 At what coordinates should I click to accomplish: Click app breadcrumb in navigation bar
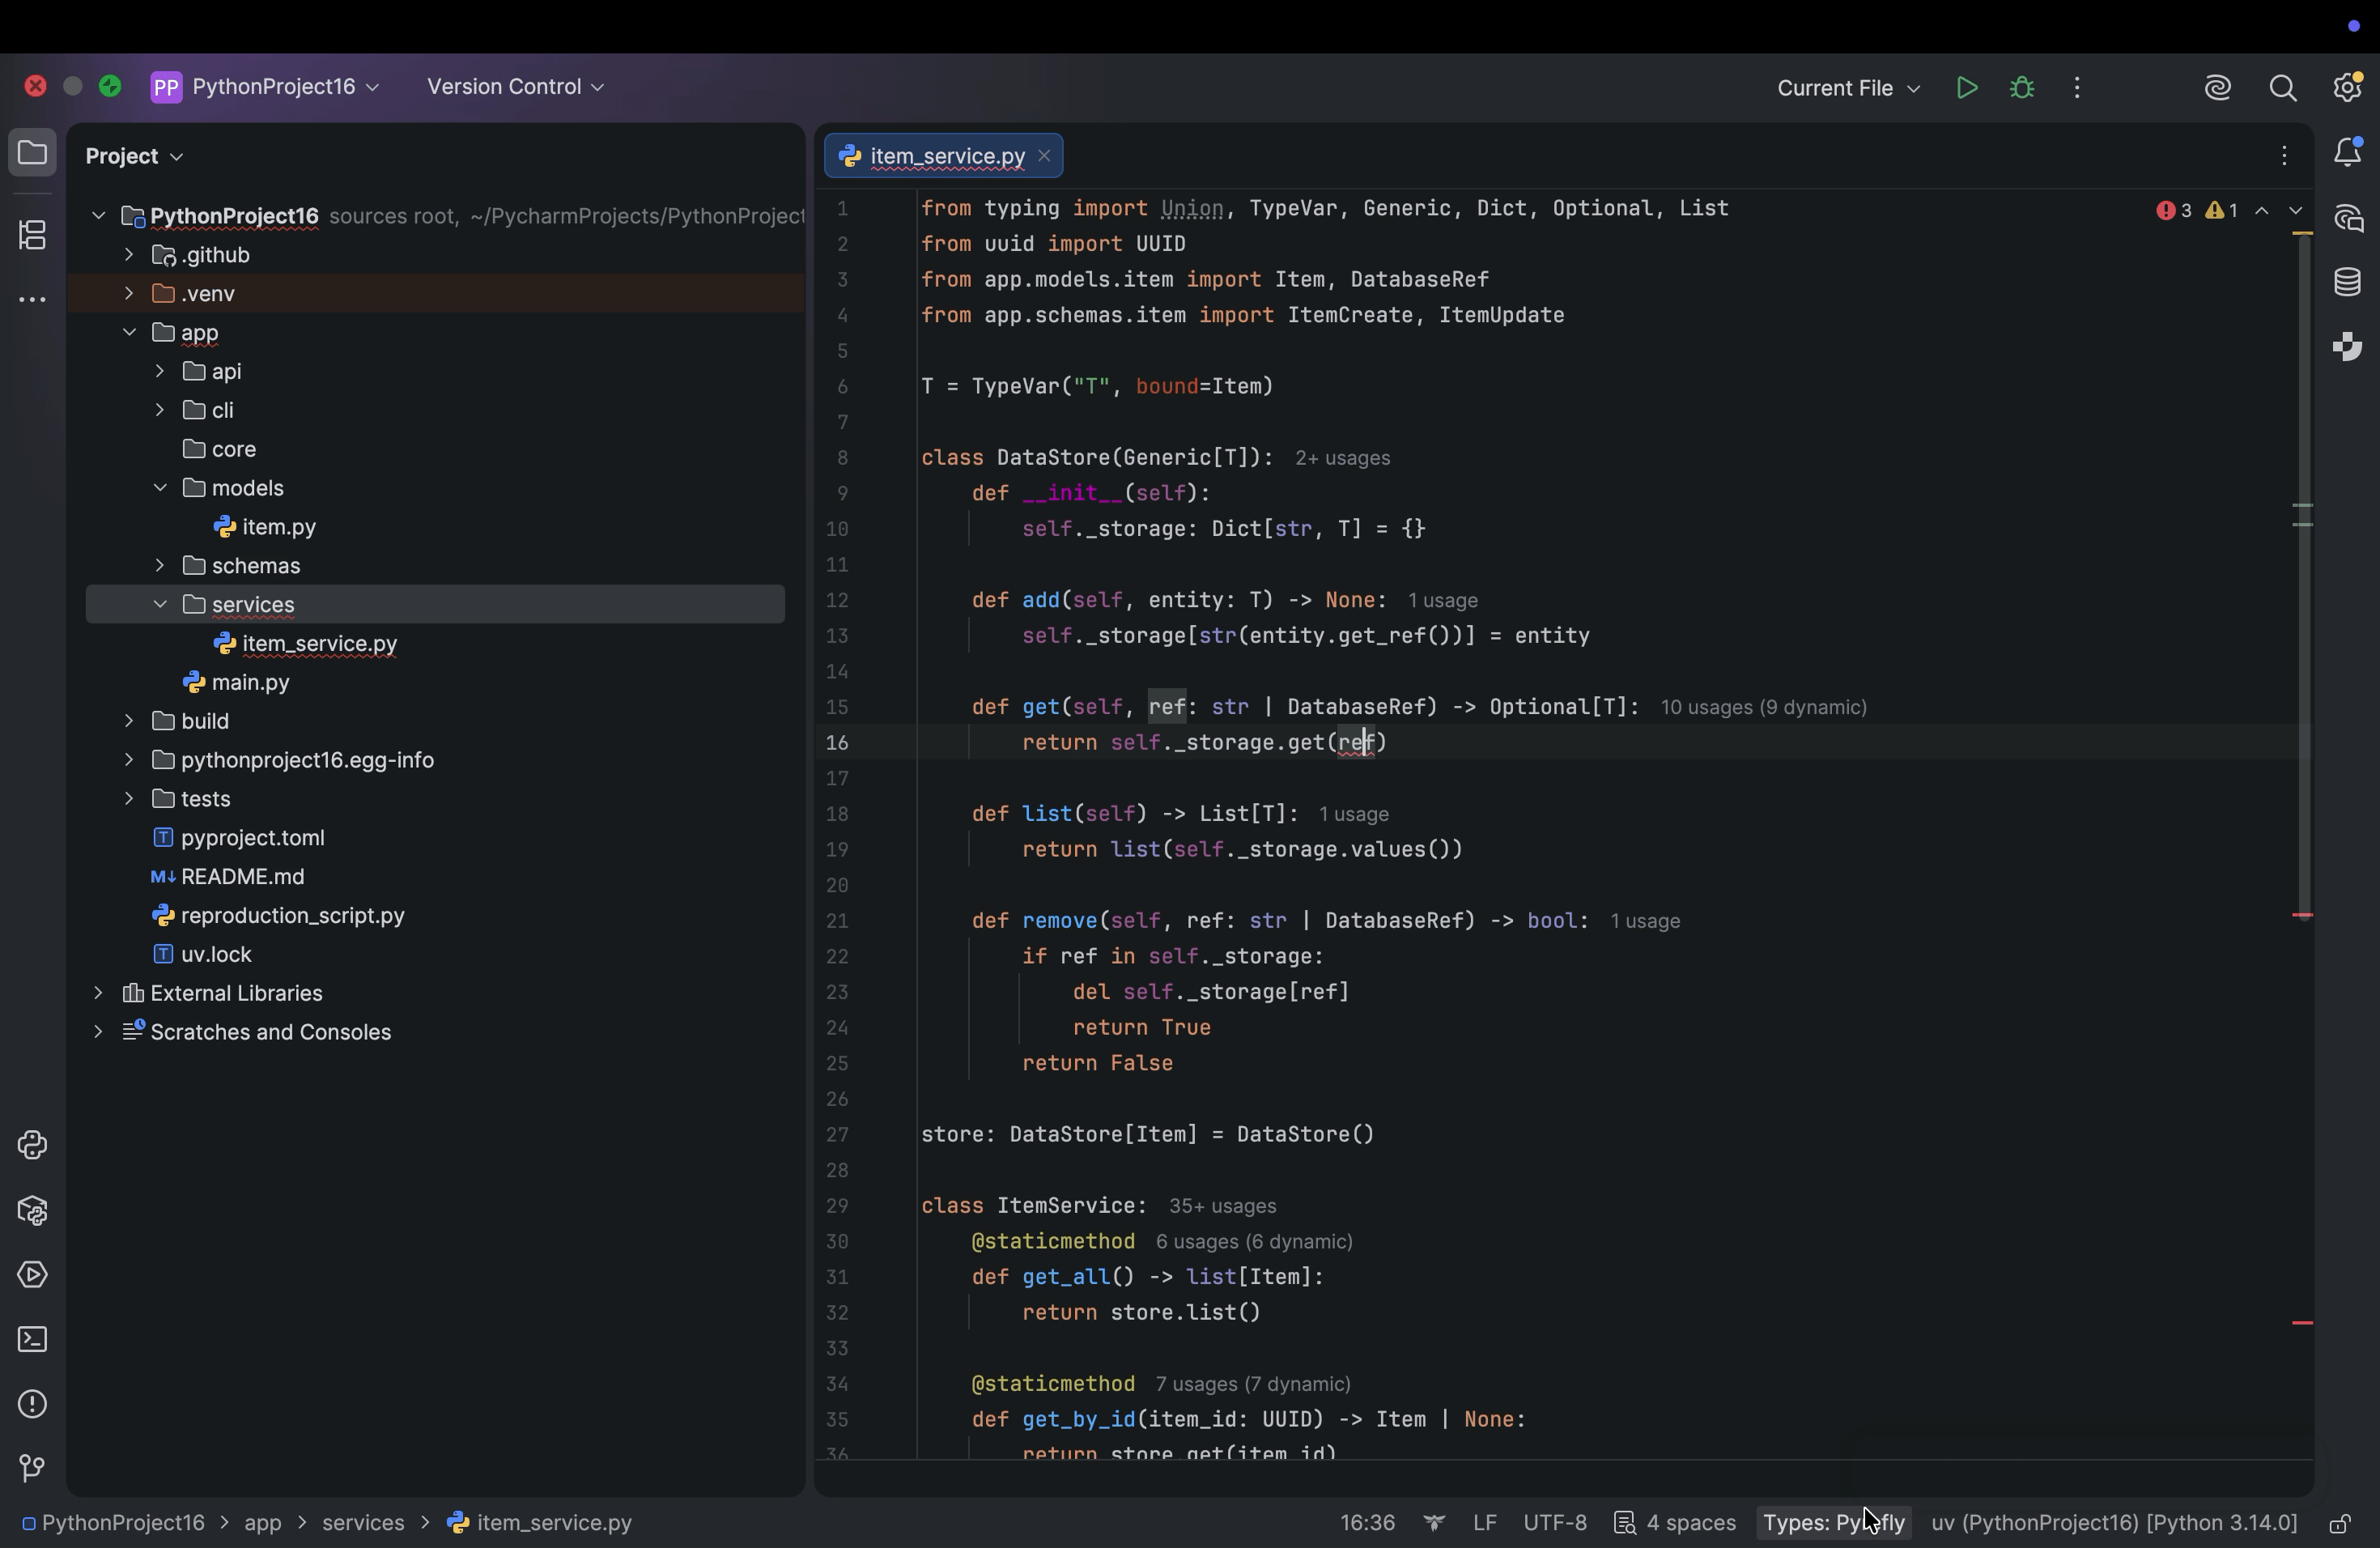pos(263,1523)
